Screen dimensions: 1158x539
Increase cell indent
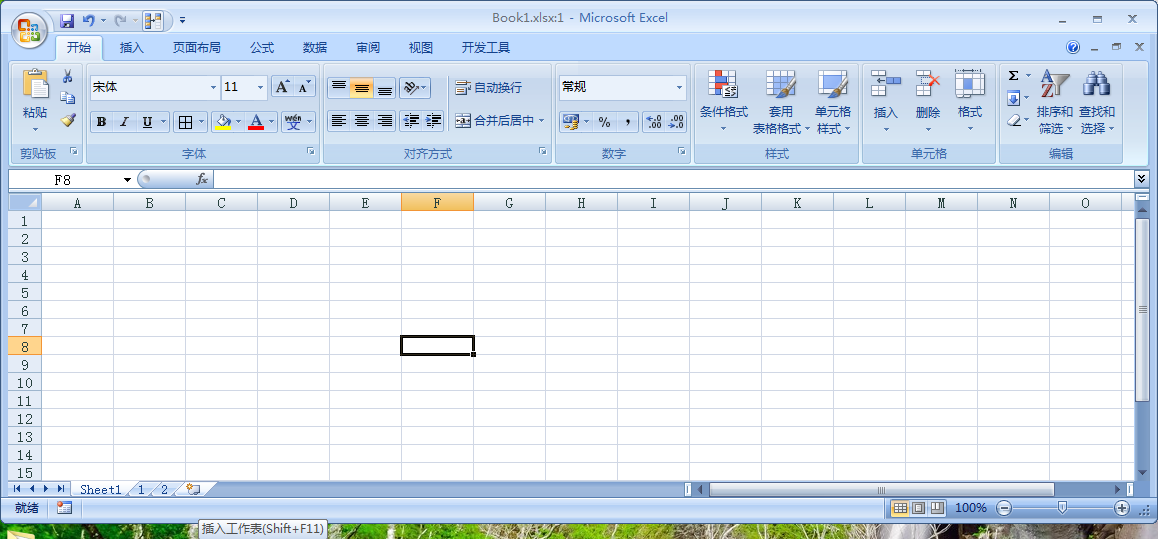(433, 121)
